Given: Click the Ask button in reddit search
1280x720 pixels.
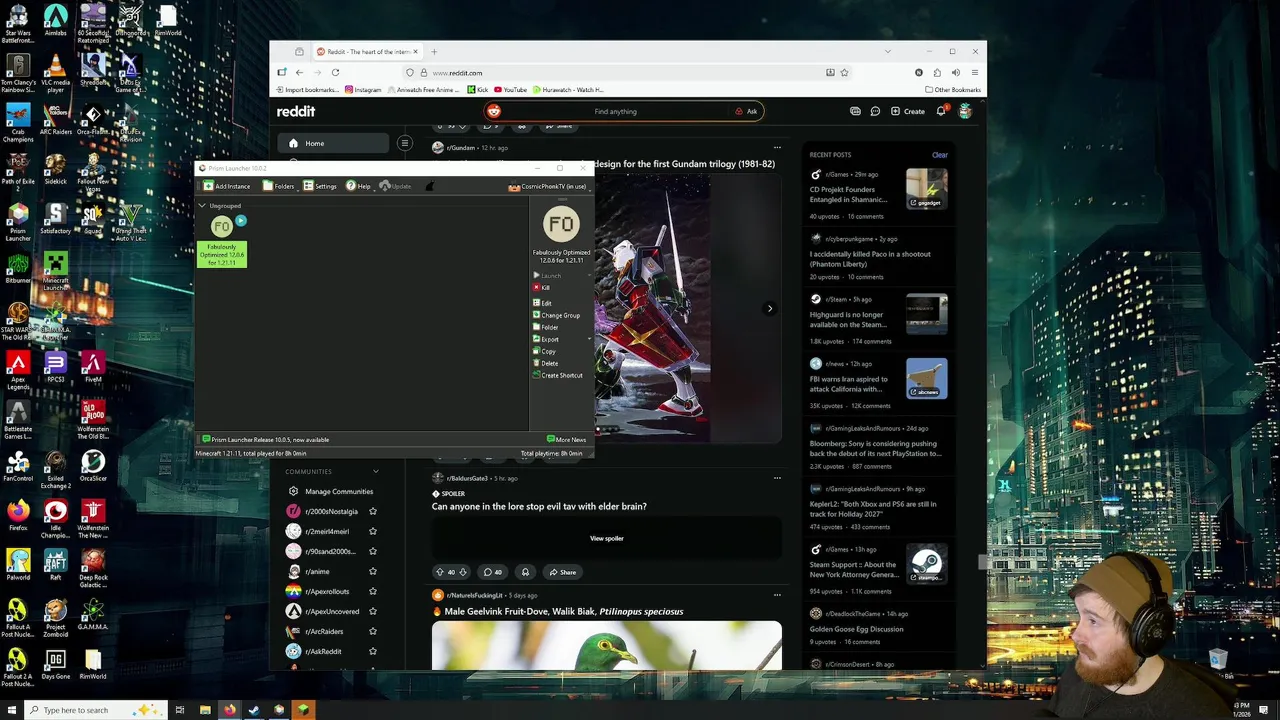Looking at the screenshot, I should pos(746,111).
